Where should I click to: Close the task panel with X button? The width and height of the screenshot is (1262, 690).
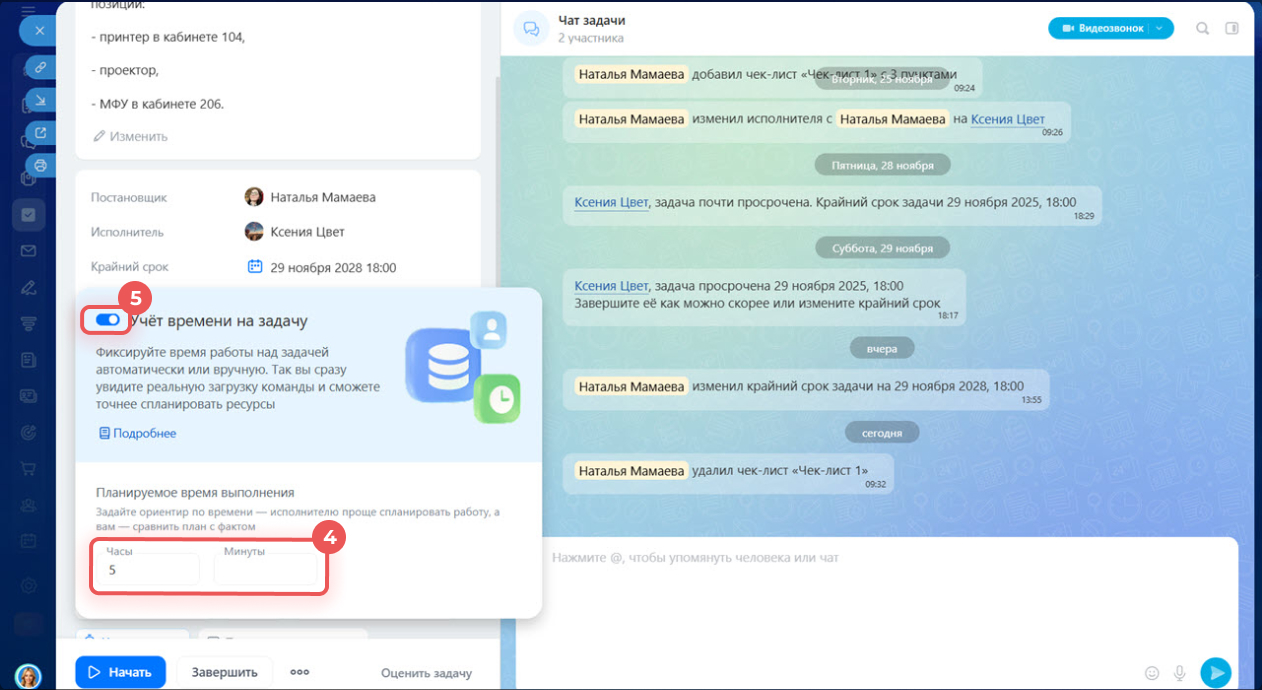click(x=40, y=31)
